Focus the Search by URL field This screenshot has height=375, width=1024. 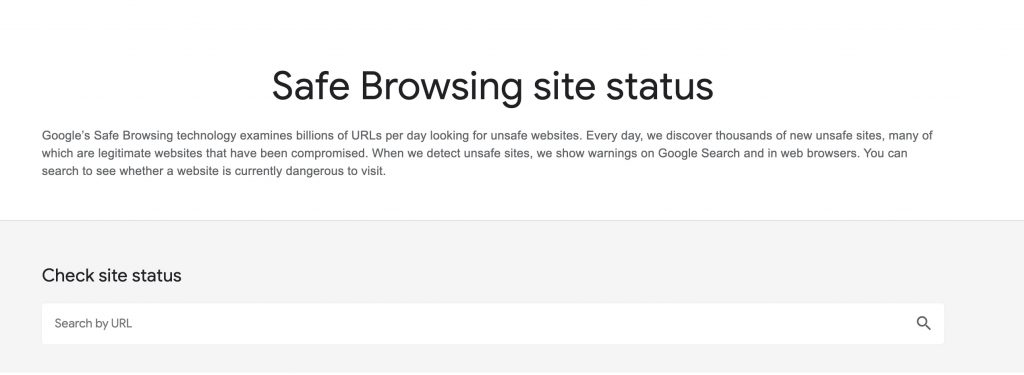coord(492,323)
